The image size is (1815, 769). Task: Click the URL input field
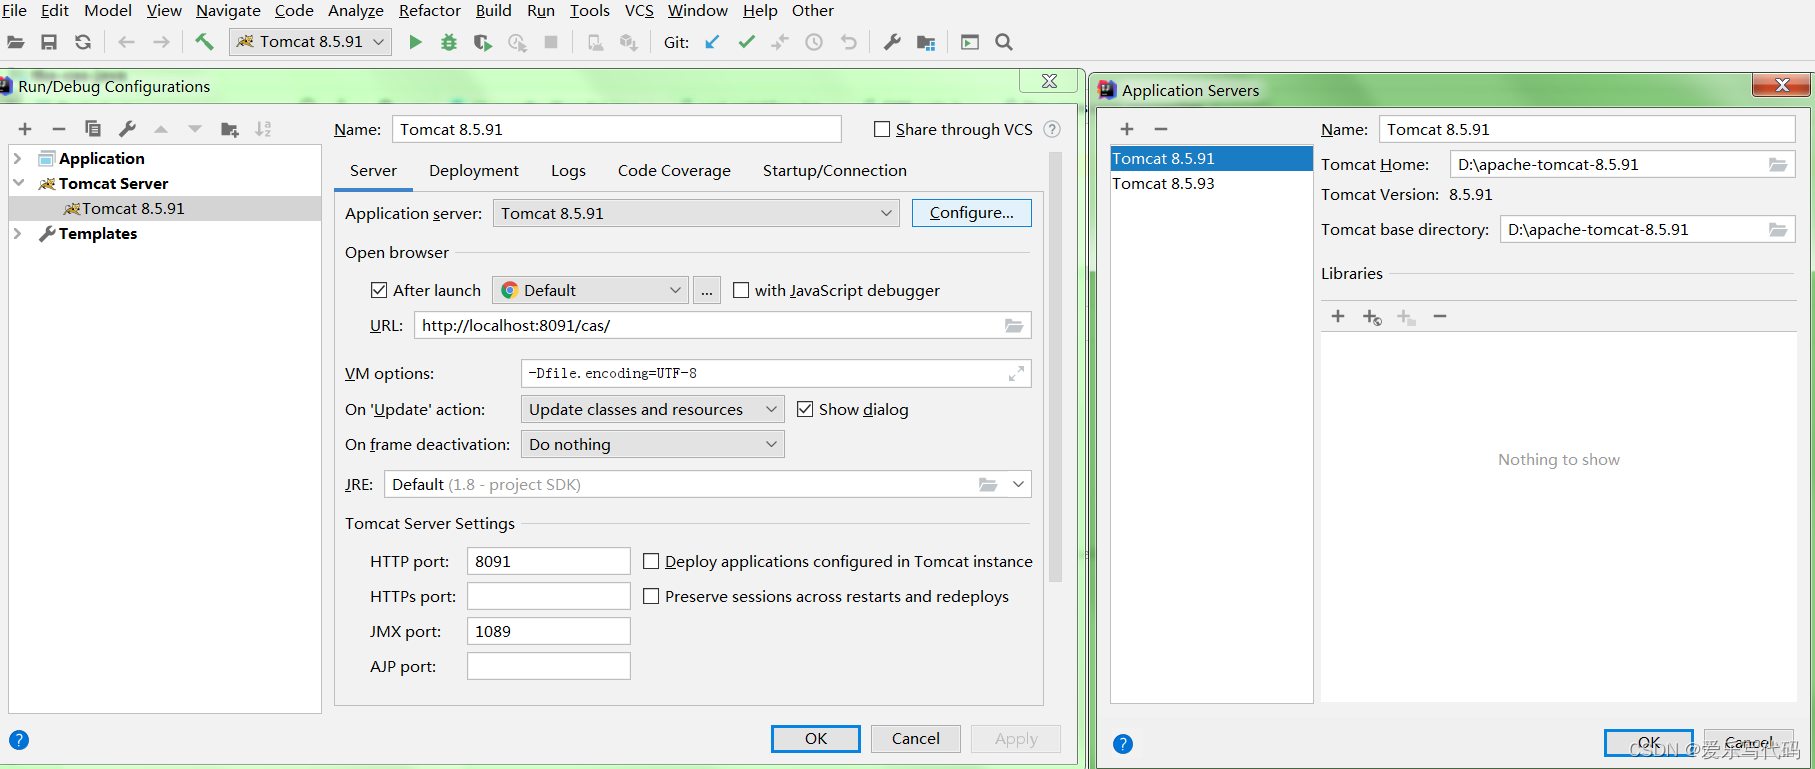click(722, 325)
